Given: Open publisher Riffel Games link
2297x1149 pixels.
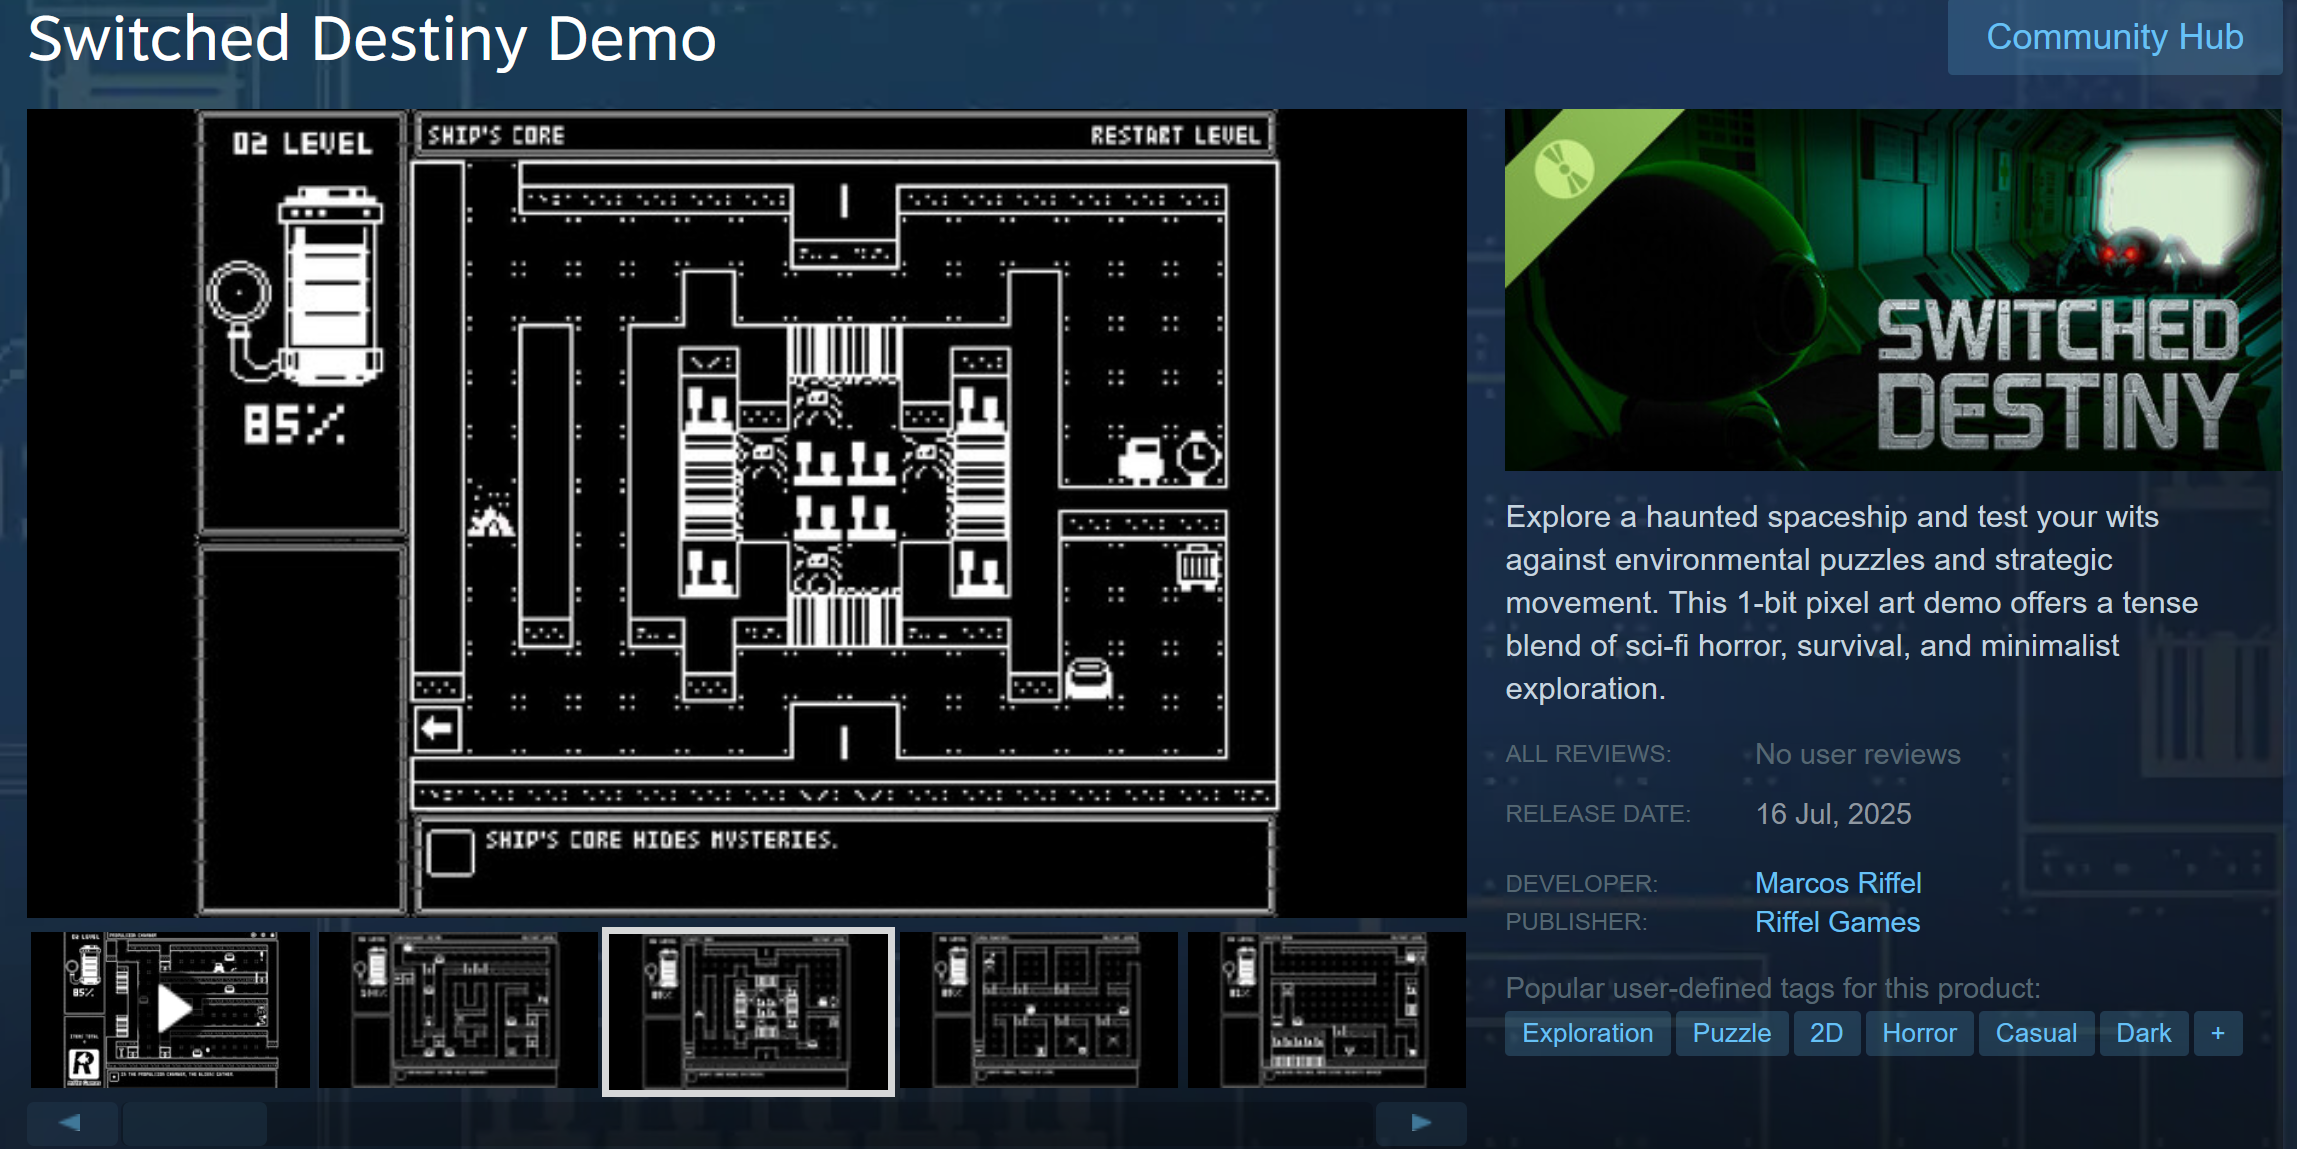Looking at the screenshot, I should tap(1837, 922).
